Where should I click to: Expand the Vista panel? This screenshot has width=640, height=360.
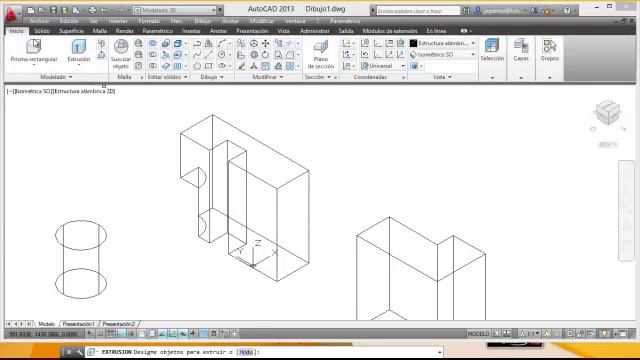pyautogui.click(x=442, y=77)
